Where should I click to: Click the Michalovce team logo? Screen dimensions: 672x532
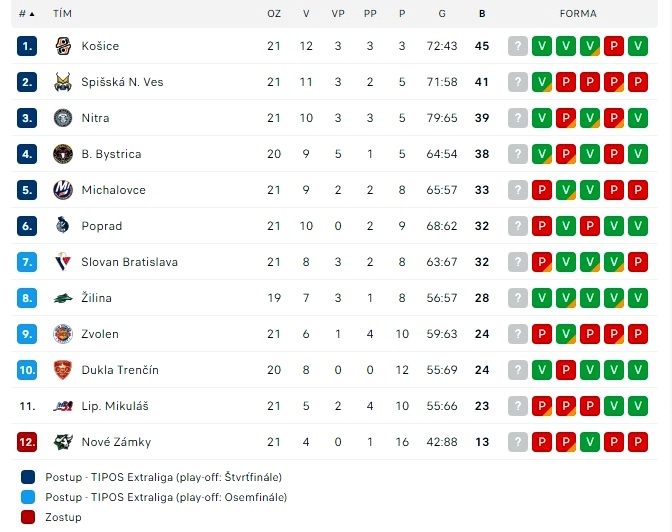(x=63, y=190)
